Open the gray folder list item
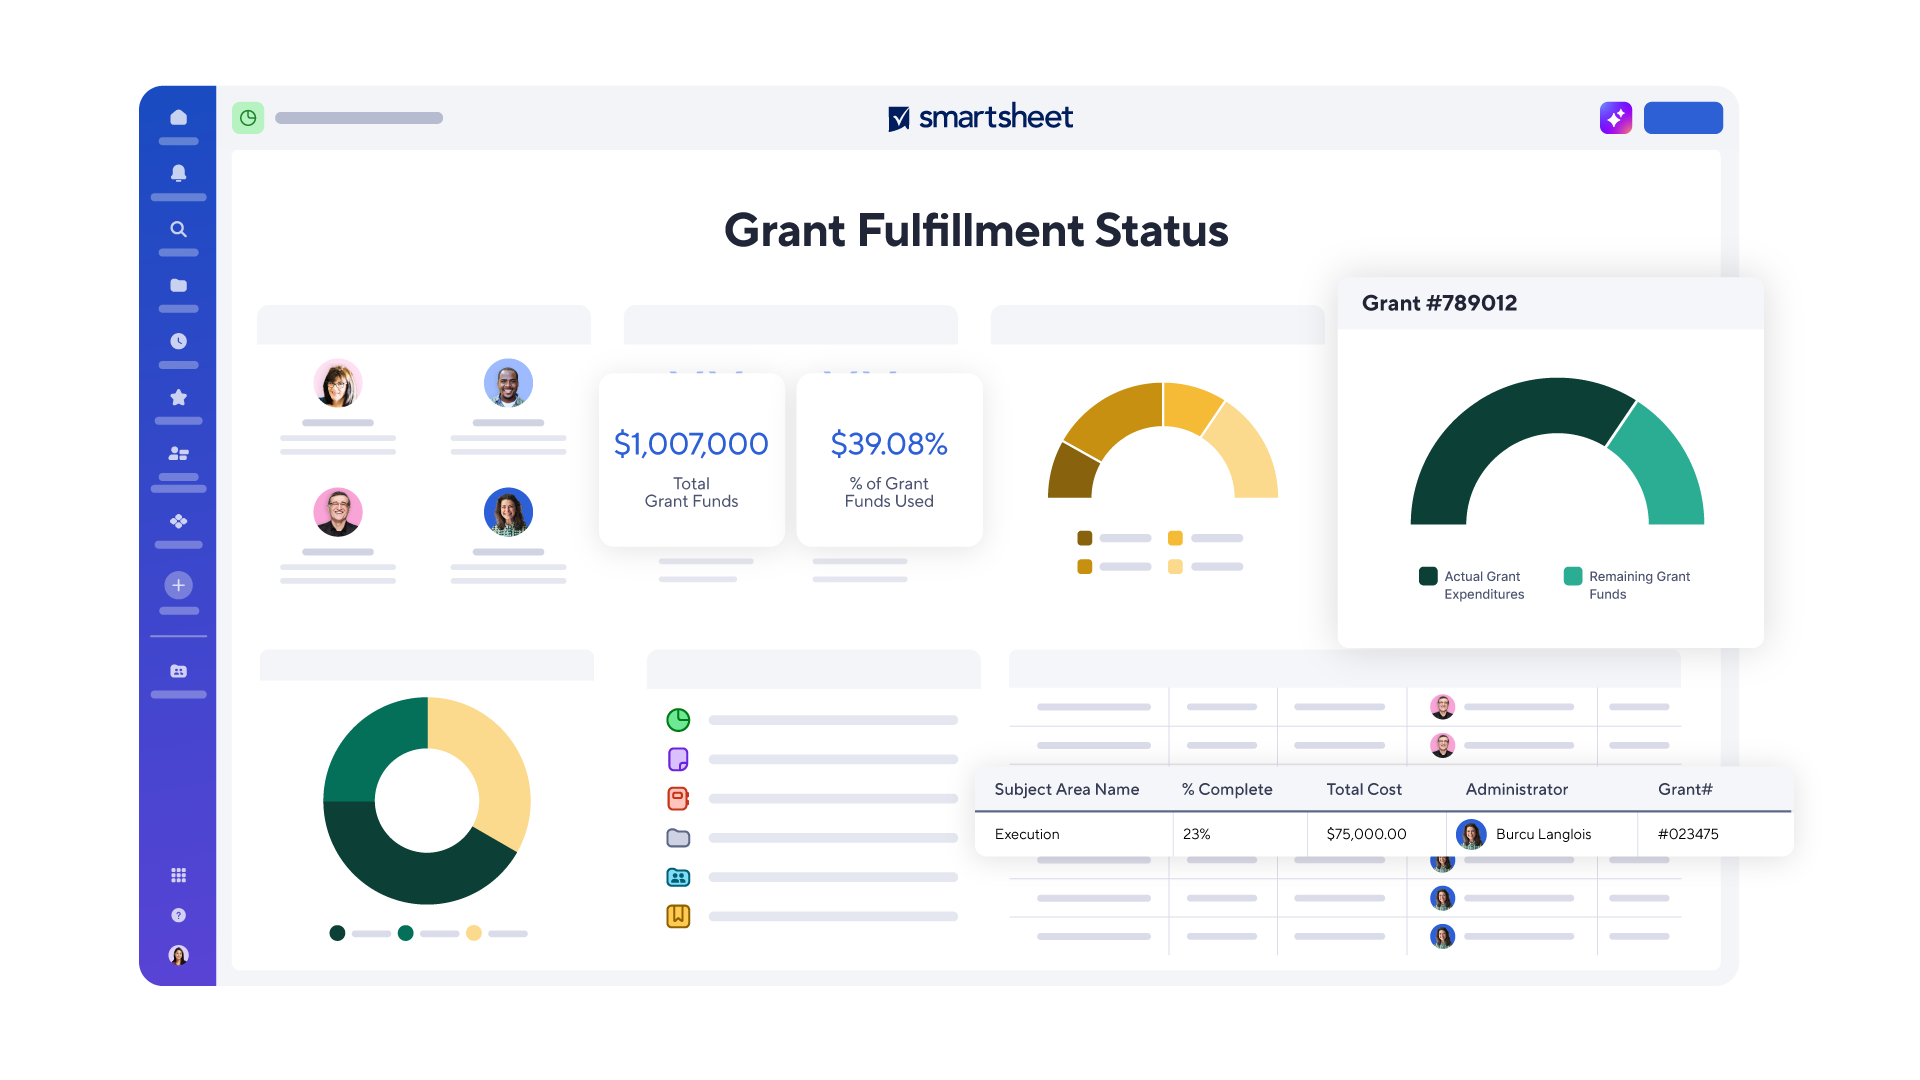The image size is (1920, 1080). [678, 838]
